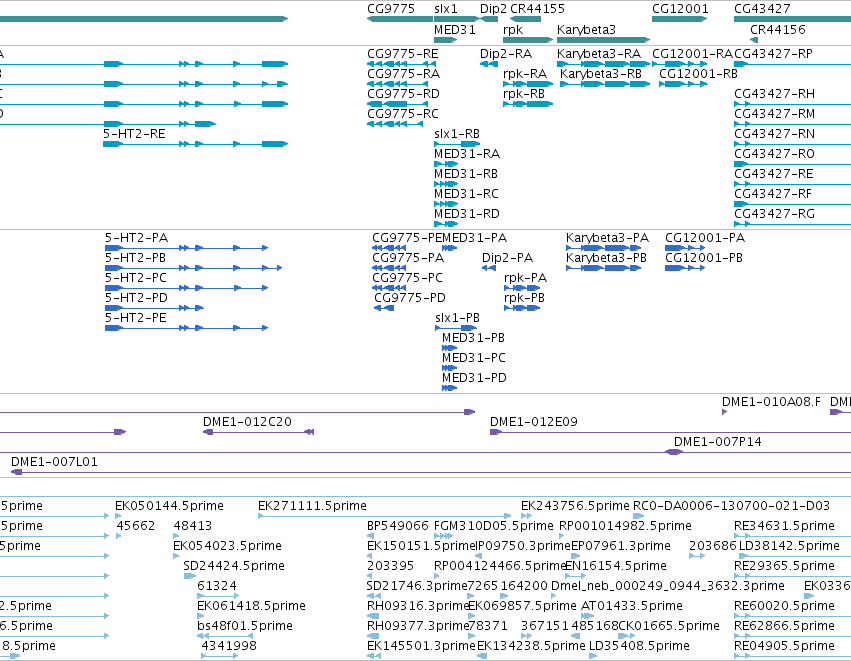Screen dimensions: 851x661
Task: Select the CR44156 gene label
Action: [777, 29]
